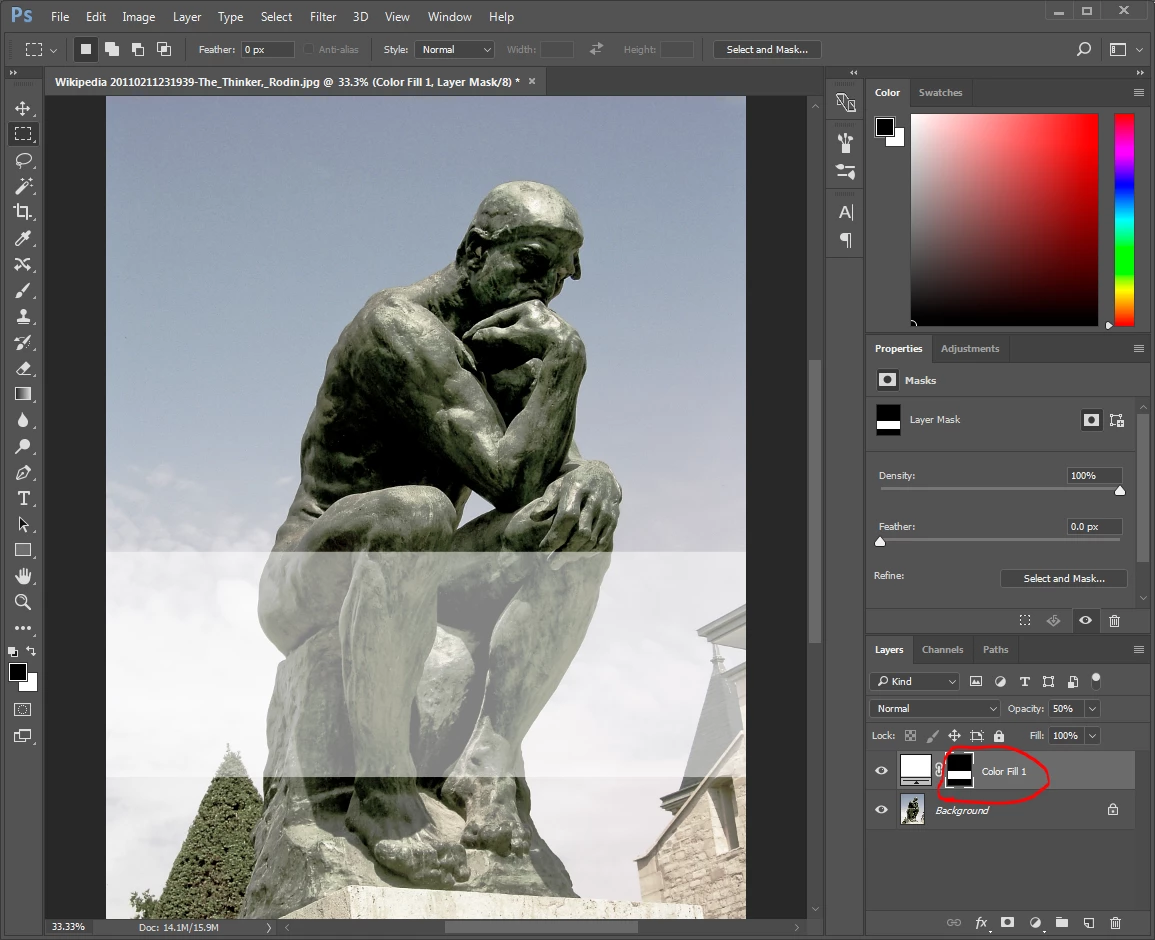
Task: Select the Eraser tool
Action: 23,368
